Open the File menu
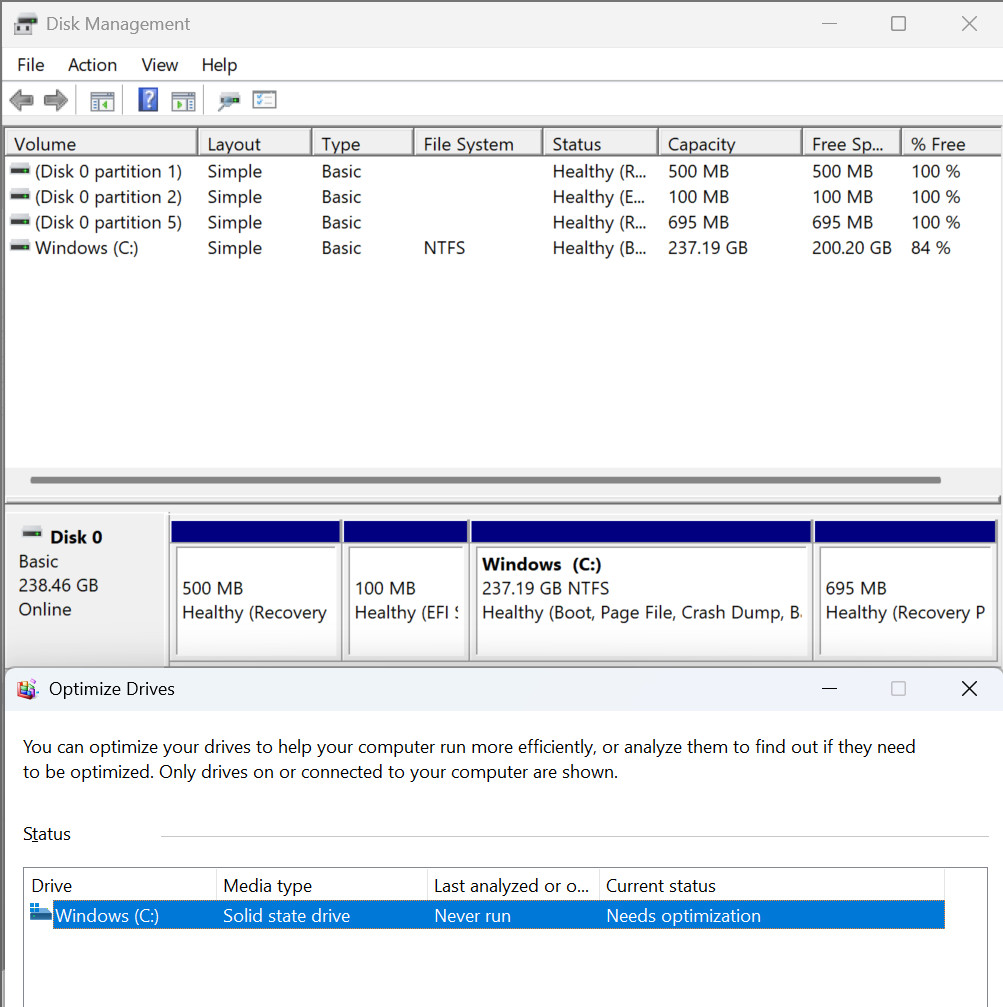This screenshot has width=1003, height=1007. coord(31,65)
